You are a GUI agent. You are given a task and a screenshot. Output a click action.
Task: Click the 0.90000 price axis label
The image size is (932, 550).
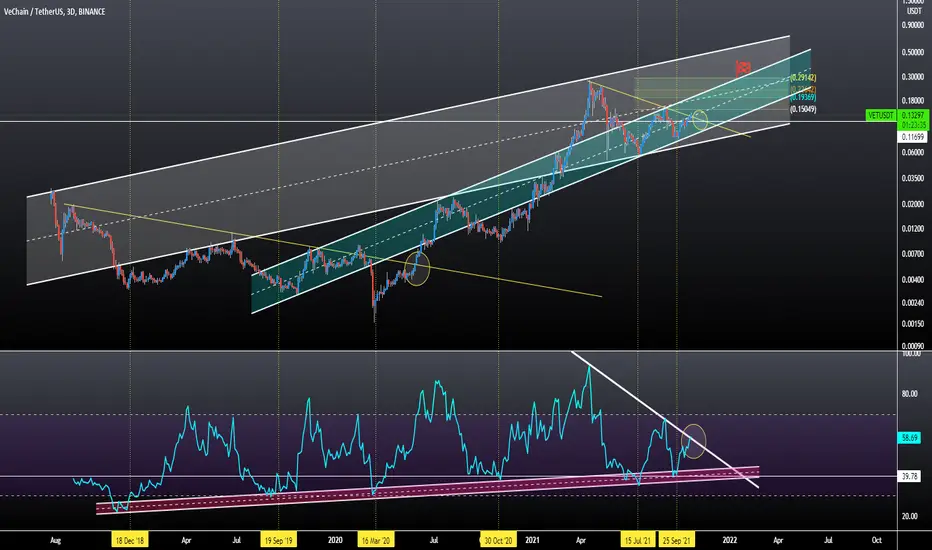pyautogui.click(x=913, y=25)
